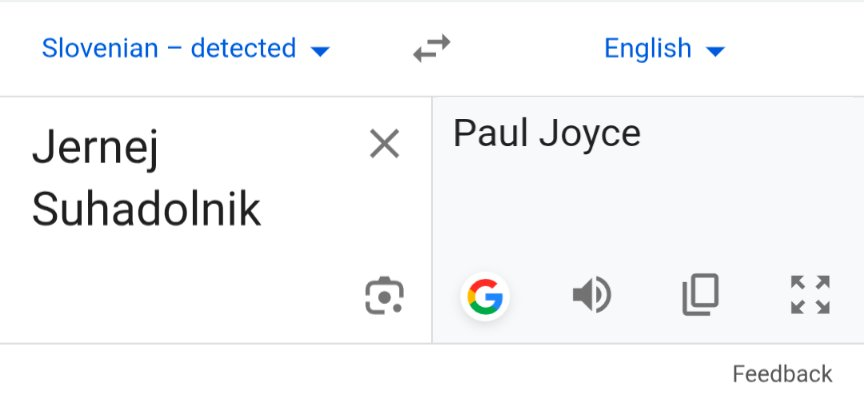Copy the translation to the clipboard
This screenshot has height=395, width=864.
pyautogui.click(x=700, y=295)
